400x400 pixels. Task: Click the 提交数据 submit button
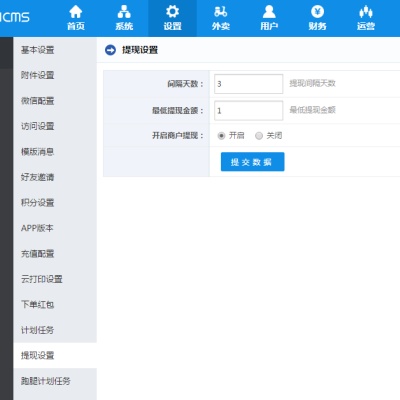(253, 162)
